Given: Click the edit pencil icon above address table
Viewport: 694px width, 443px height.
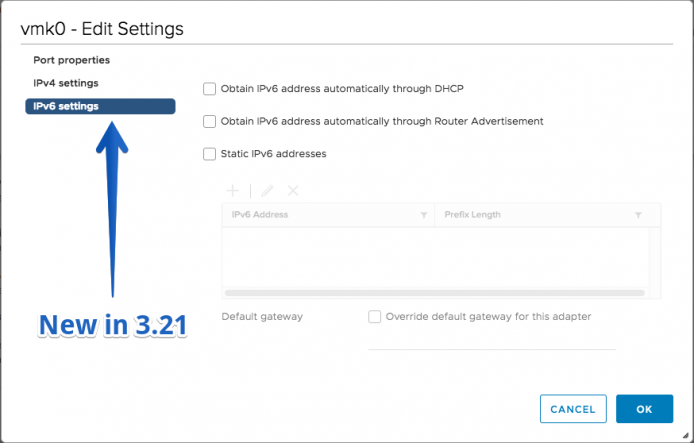Looking at the screenshot, I should 267,191.
